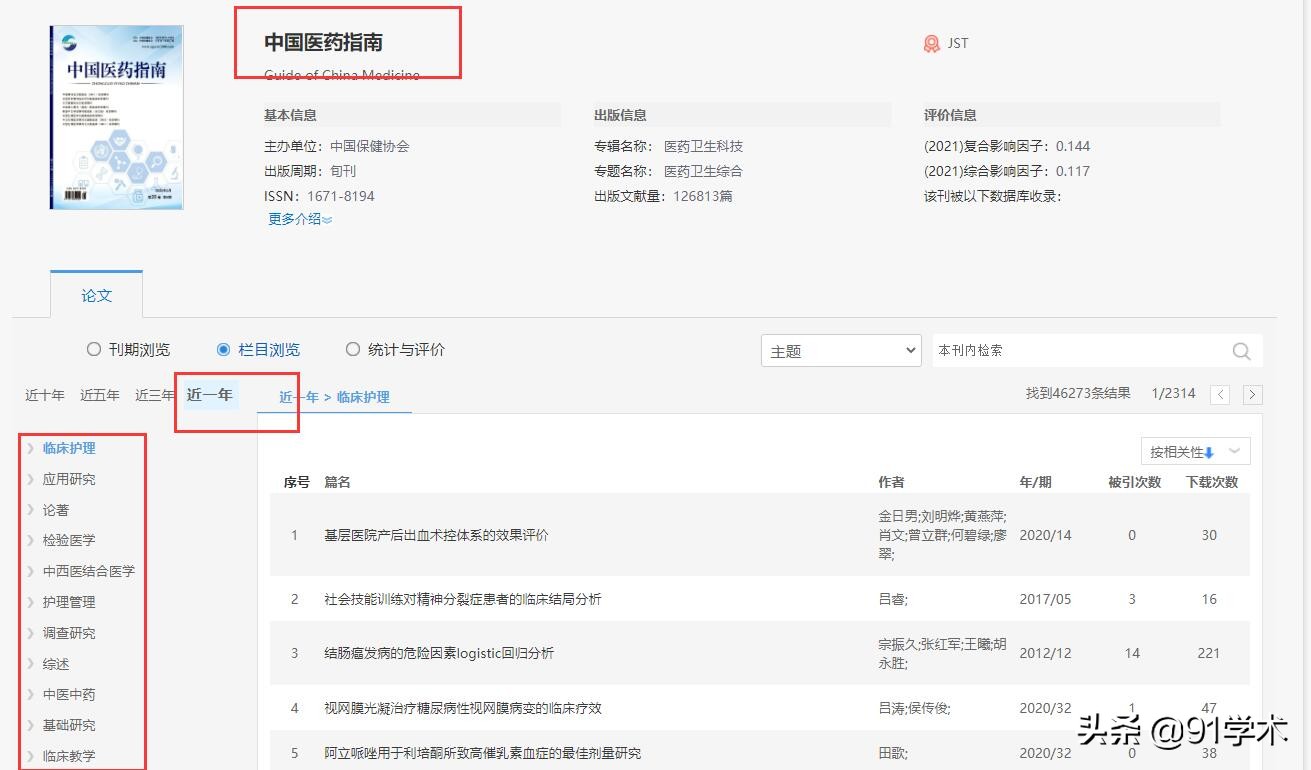
Task: Click the journal cover thumbnail
Action: pos(115,116)
